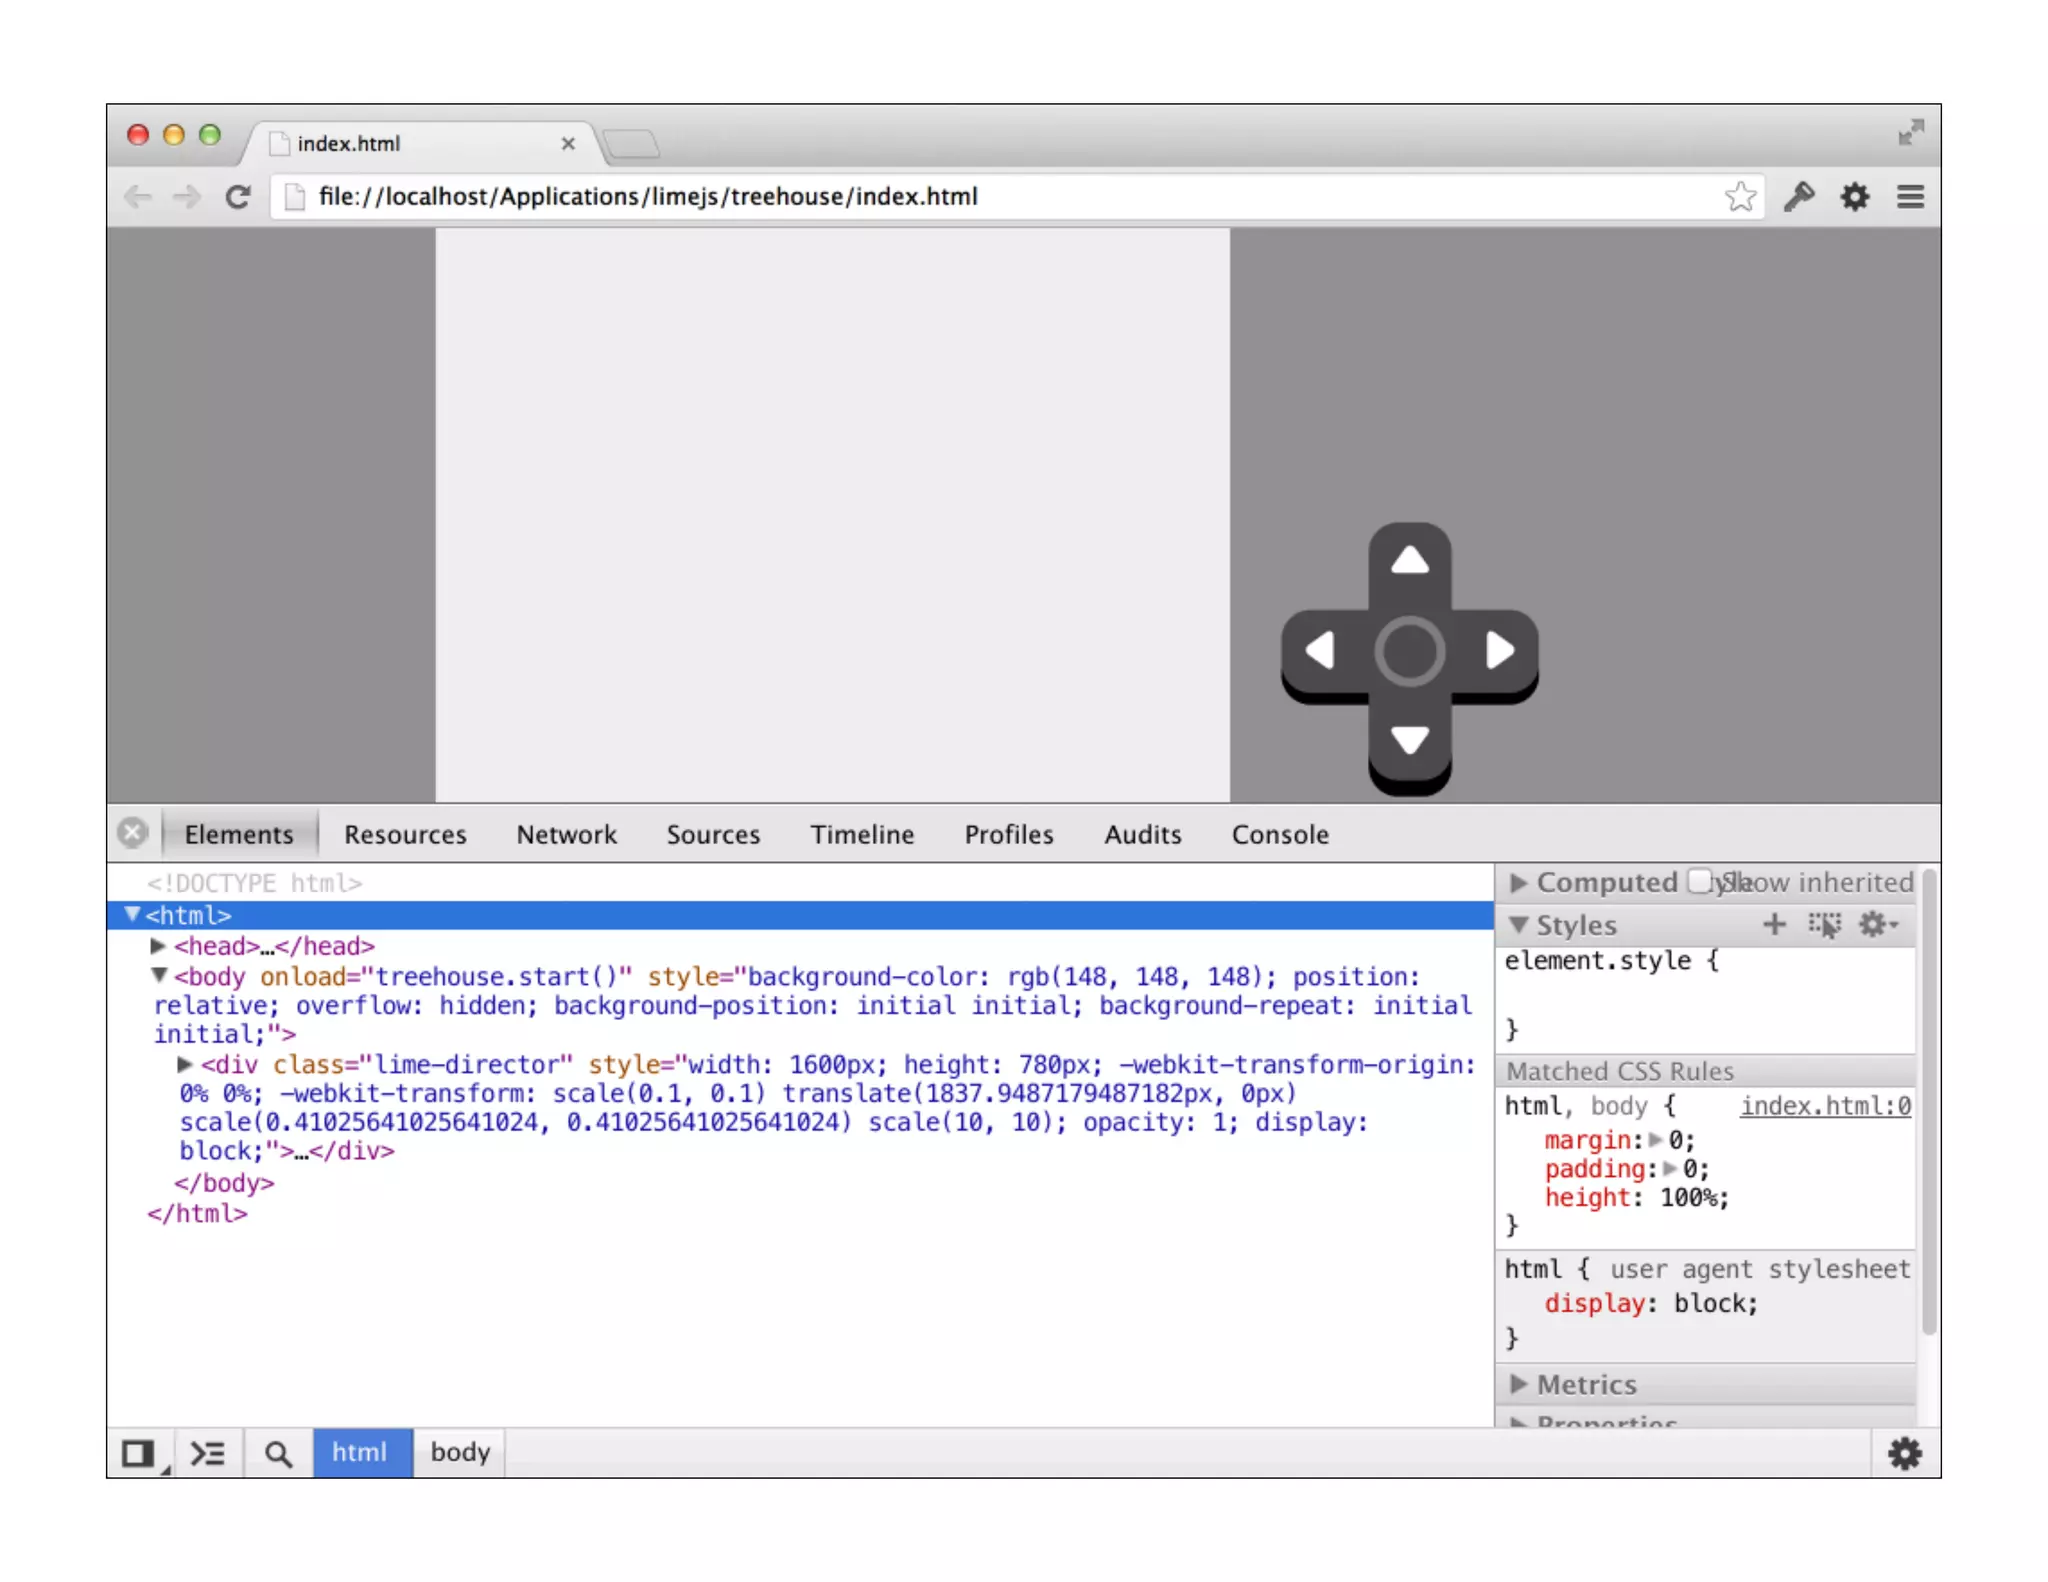Select the closing </body> tag line
2048x1582 pixels.
coord(224,1183)
